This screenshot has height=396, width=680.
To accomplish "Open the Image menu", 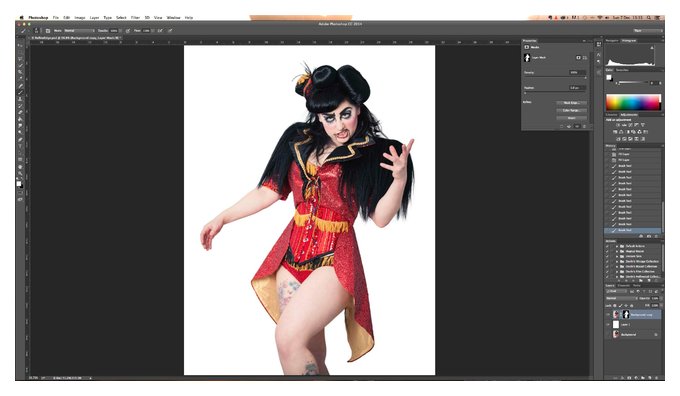I will pos(80,18).
